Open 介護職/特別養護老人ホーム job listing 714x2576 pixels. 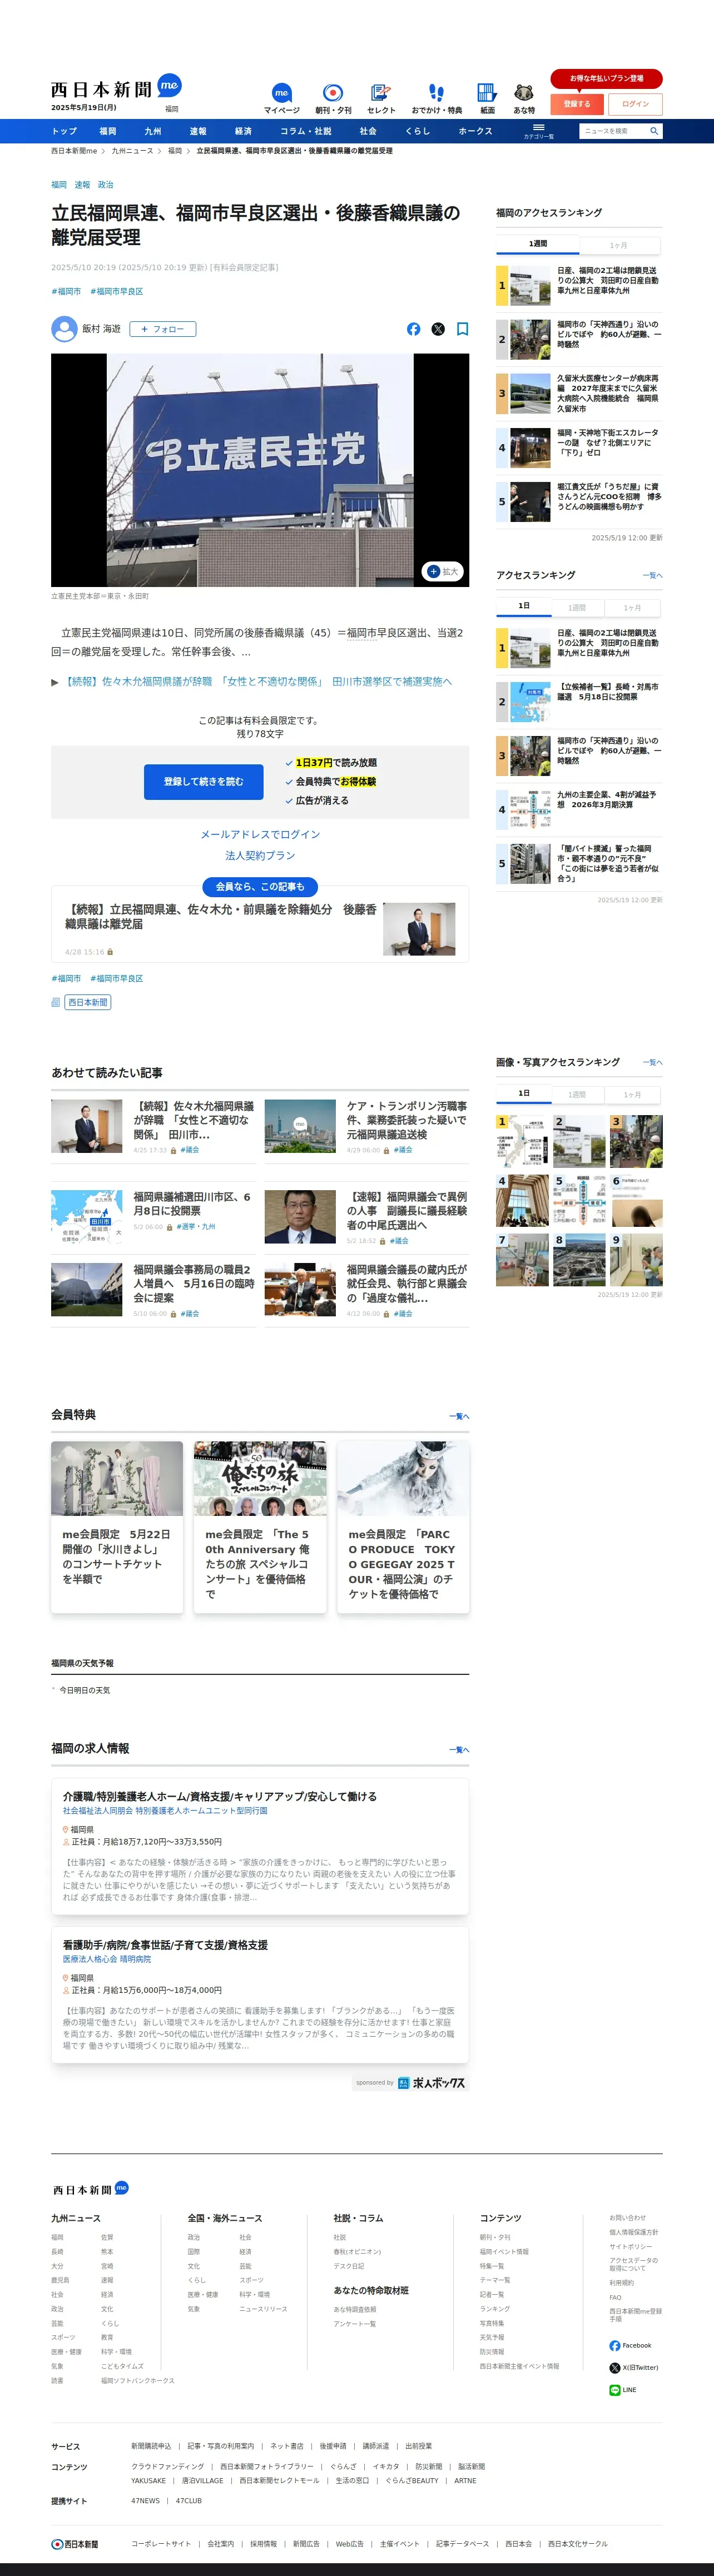point(260,1847)
